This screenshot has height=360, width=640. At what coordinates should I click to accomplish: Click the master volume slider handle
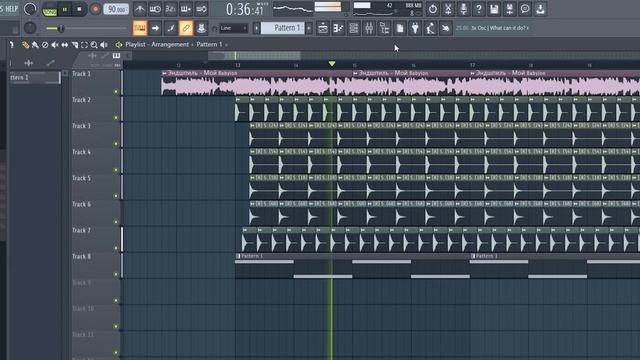tap(61, 28)
